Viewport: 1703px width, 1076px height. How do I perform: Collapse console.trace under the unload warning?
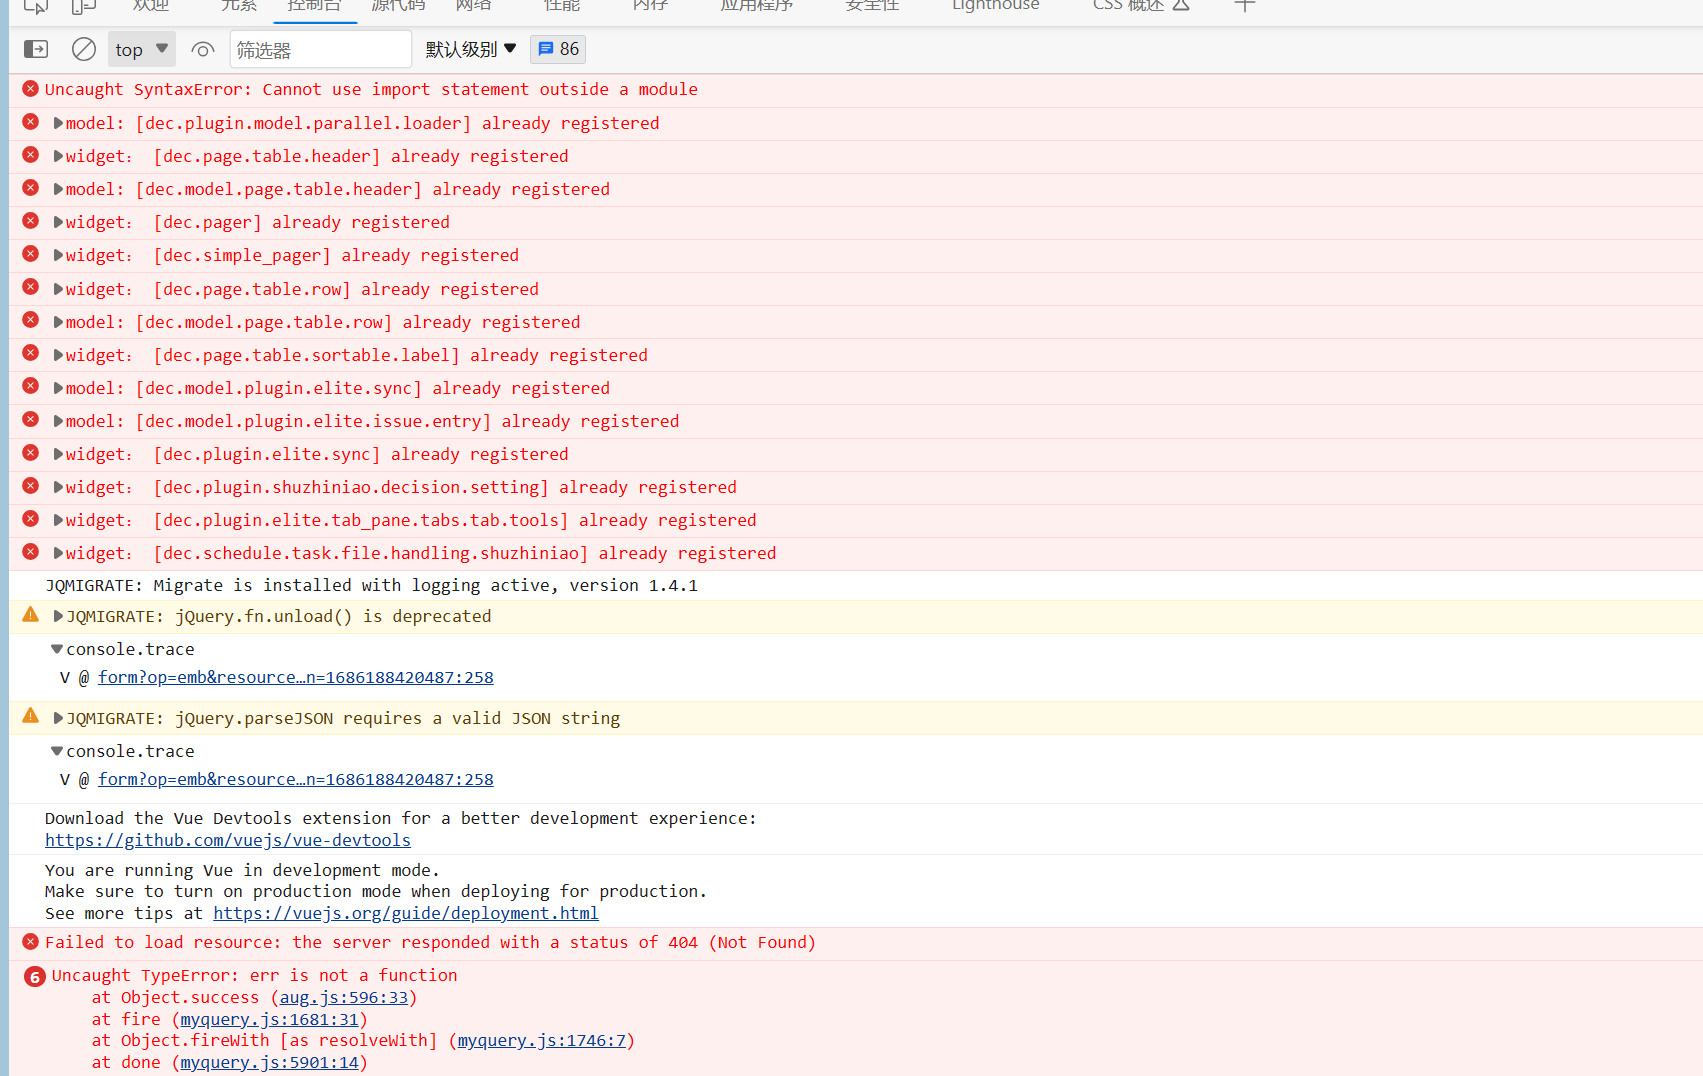[57, 649]
